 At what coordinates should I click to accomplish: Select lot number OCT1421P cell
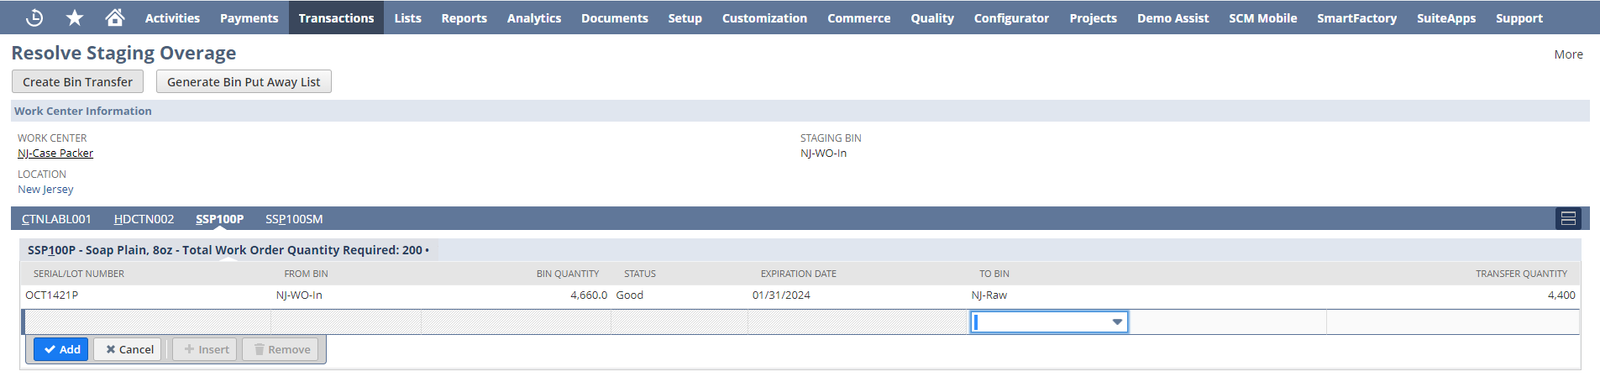pyautogui.click(x=52, y=295)
